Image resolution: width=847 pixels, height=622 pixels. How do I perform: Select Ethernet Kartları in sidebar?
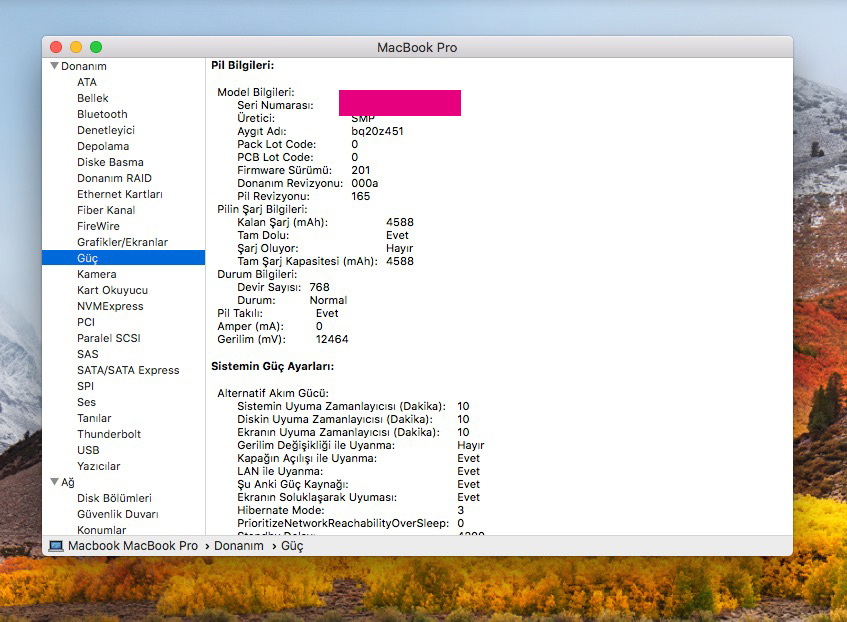tap(120, 194)
